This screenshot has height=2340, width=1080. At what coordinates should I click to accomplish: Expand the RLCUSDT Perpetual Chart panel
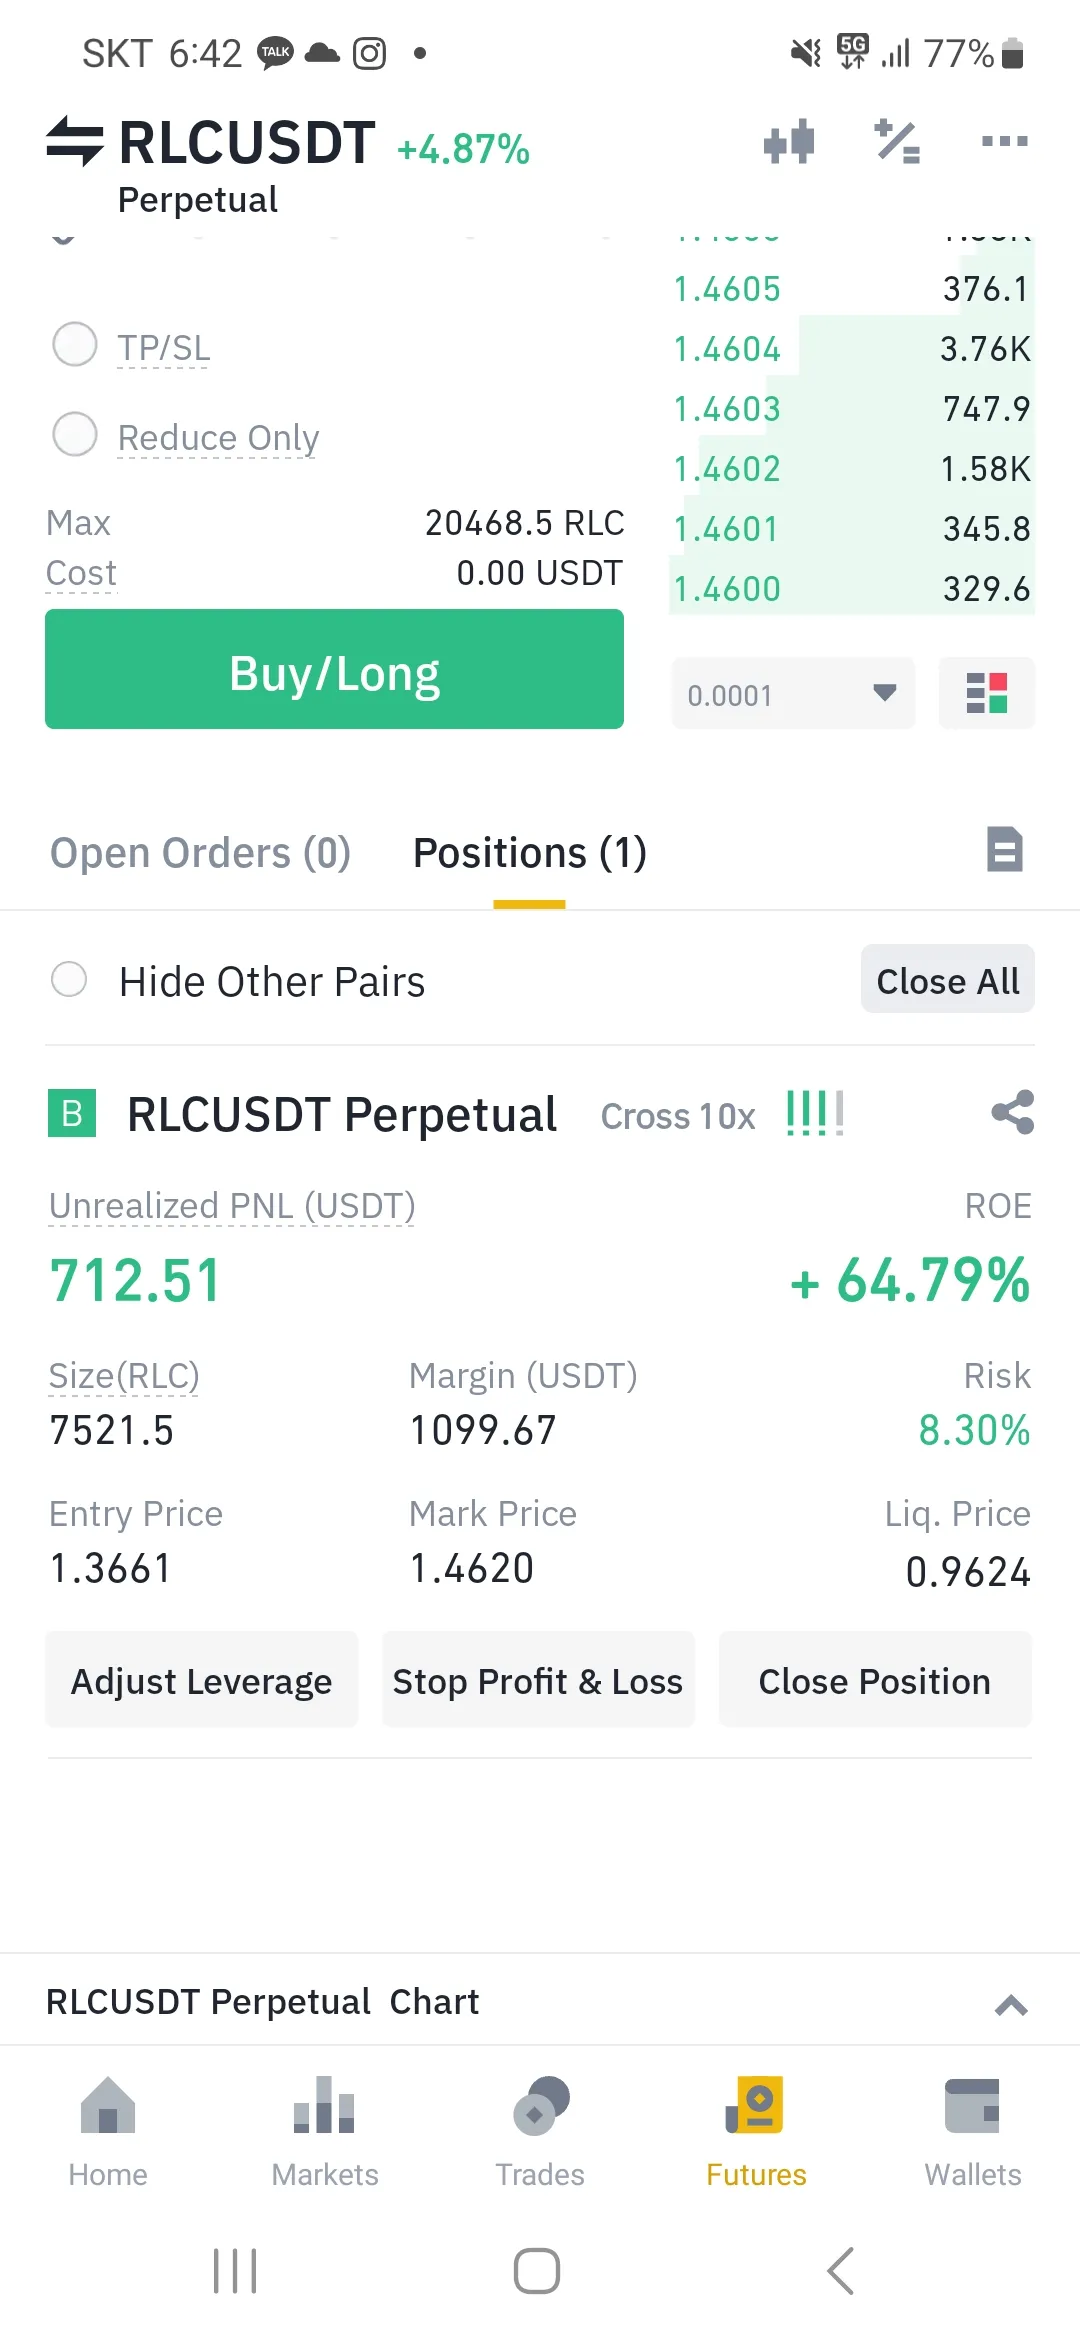pyautogui.click(x=1011, y=2004)
